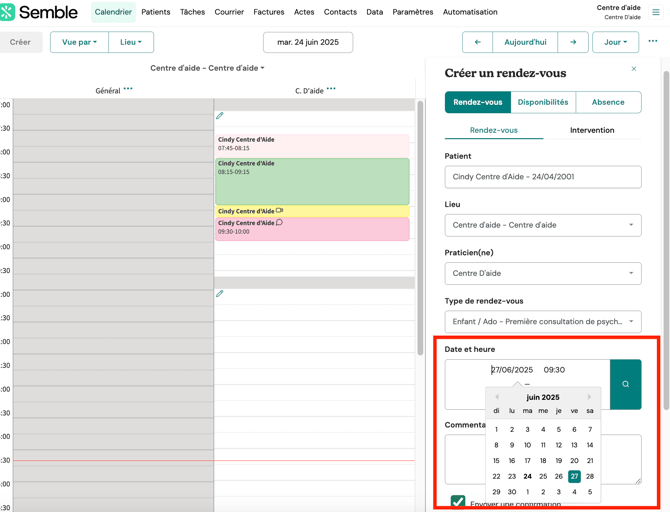Image resolution: width=670 pixels, height=512 pixels.
Task: Click the pencil edit icon above 07:45 appointment
Action: tap(220, 116)
